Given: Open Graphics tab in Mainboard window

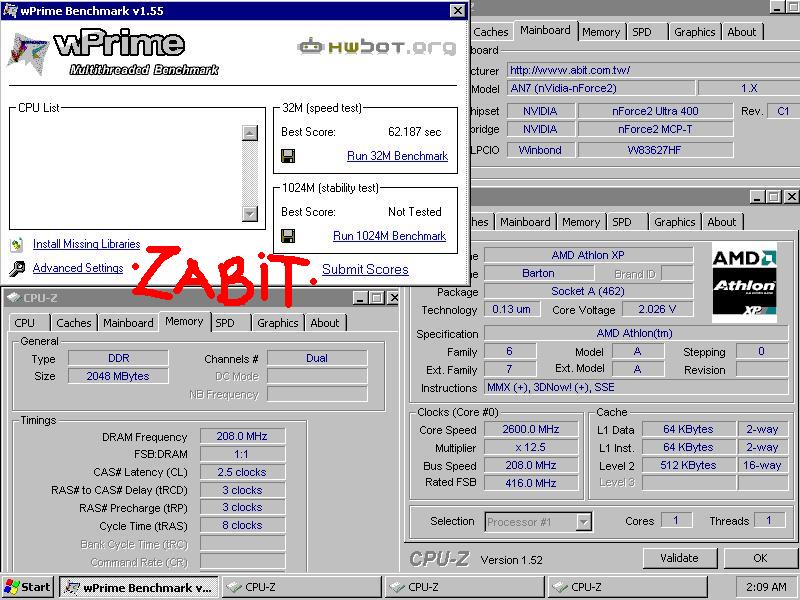Looking at the screenshot, I should pyautogui.click(x=694, y=32).
